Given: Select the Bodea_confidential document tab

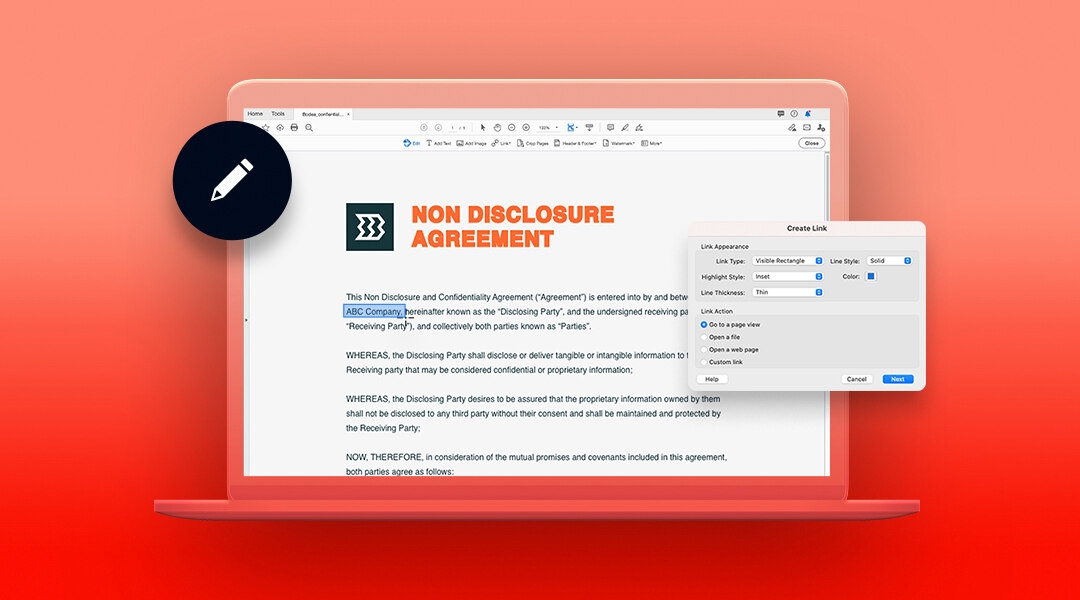Looking at the screenshot, I should click(322, 114).
